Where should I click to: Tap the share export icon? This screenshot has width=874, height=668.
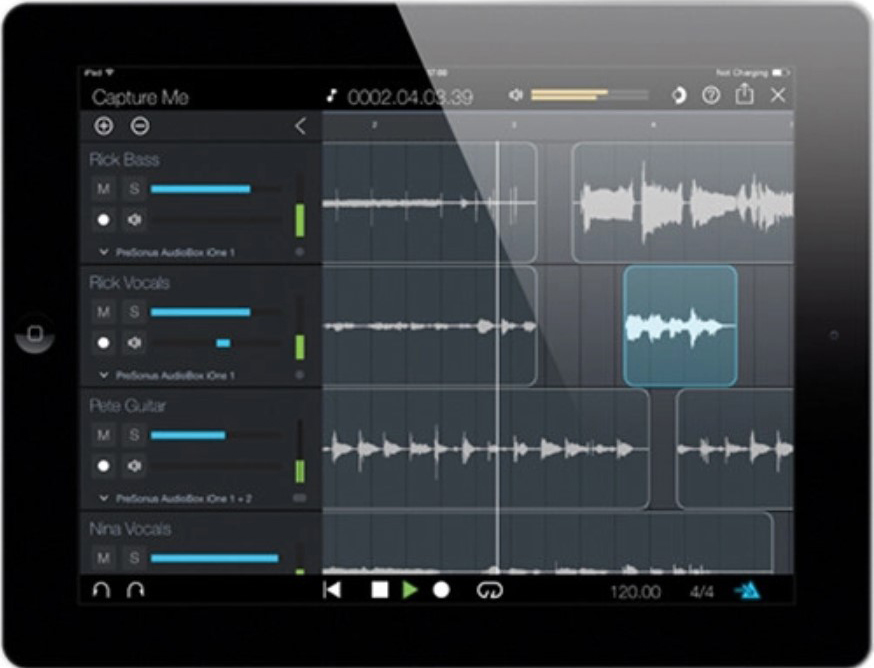pyautogui.click(x=744, y=95)
